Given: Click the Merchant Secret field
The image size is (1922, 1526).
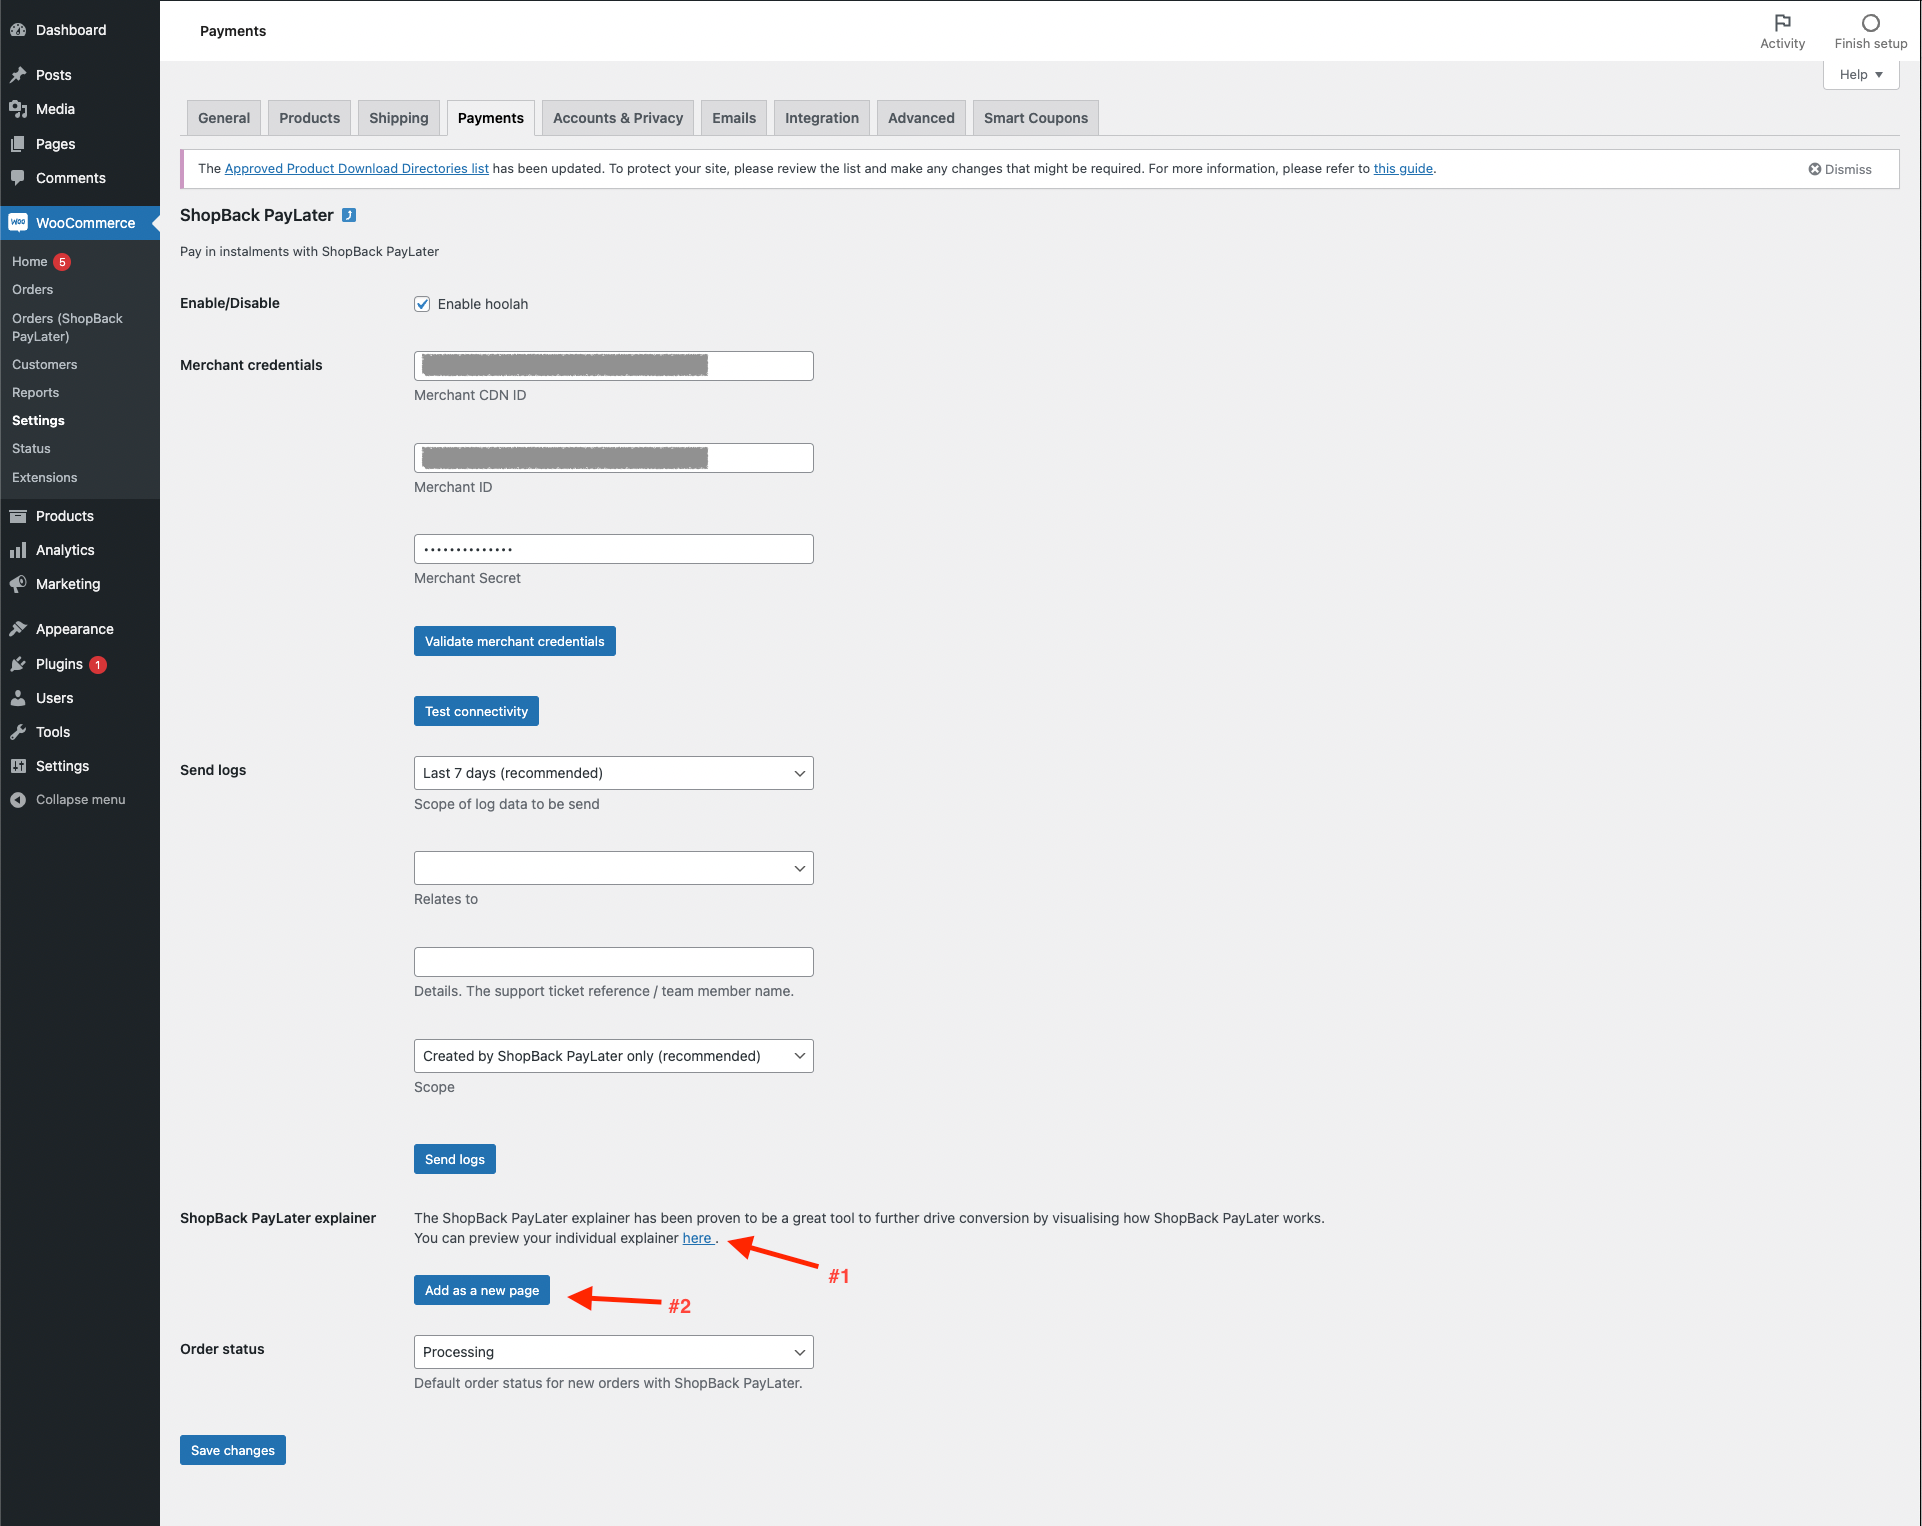Looking at the screenshot, I should pyautogui.click(x=613, y=549).
